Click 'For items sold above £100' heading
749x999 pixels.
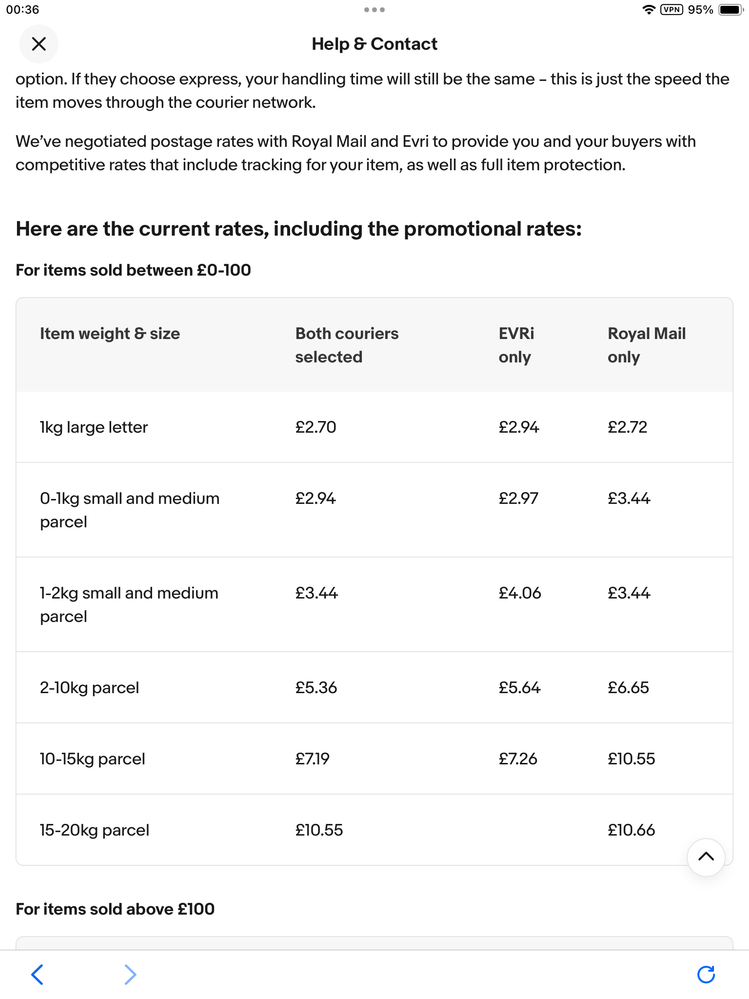tap(115, 909)
